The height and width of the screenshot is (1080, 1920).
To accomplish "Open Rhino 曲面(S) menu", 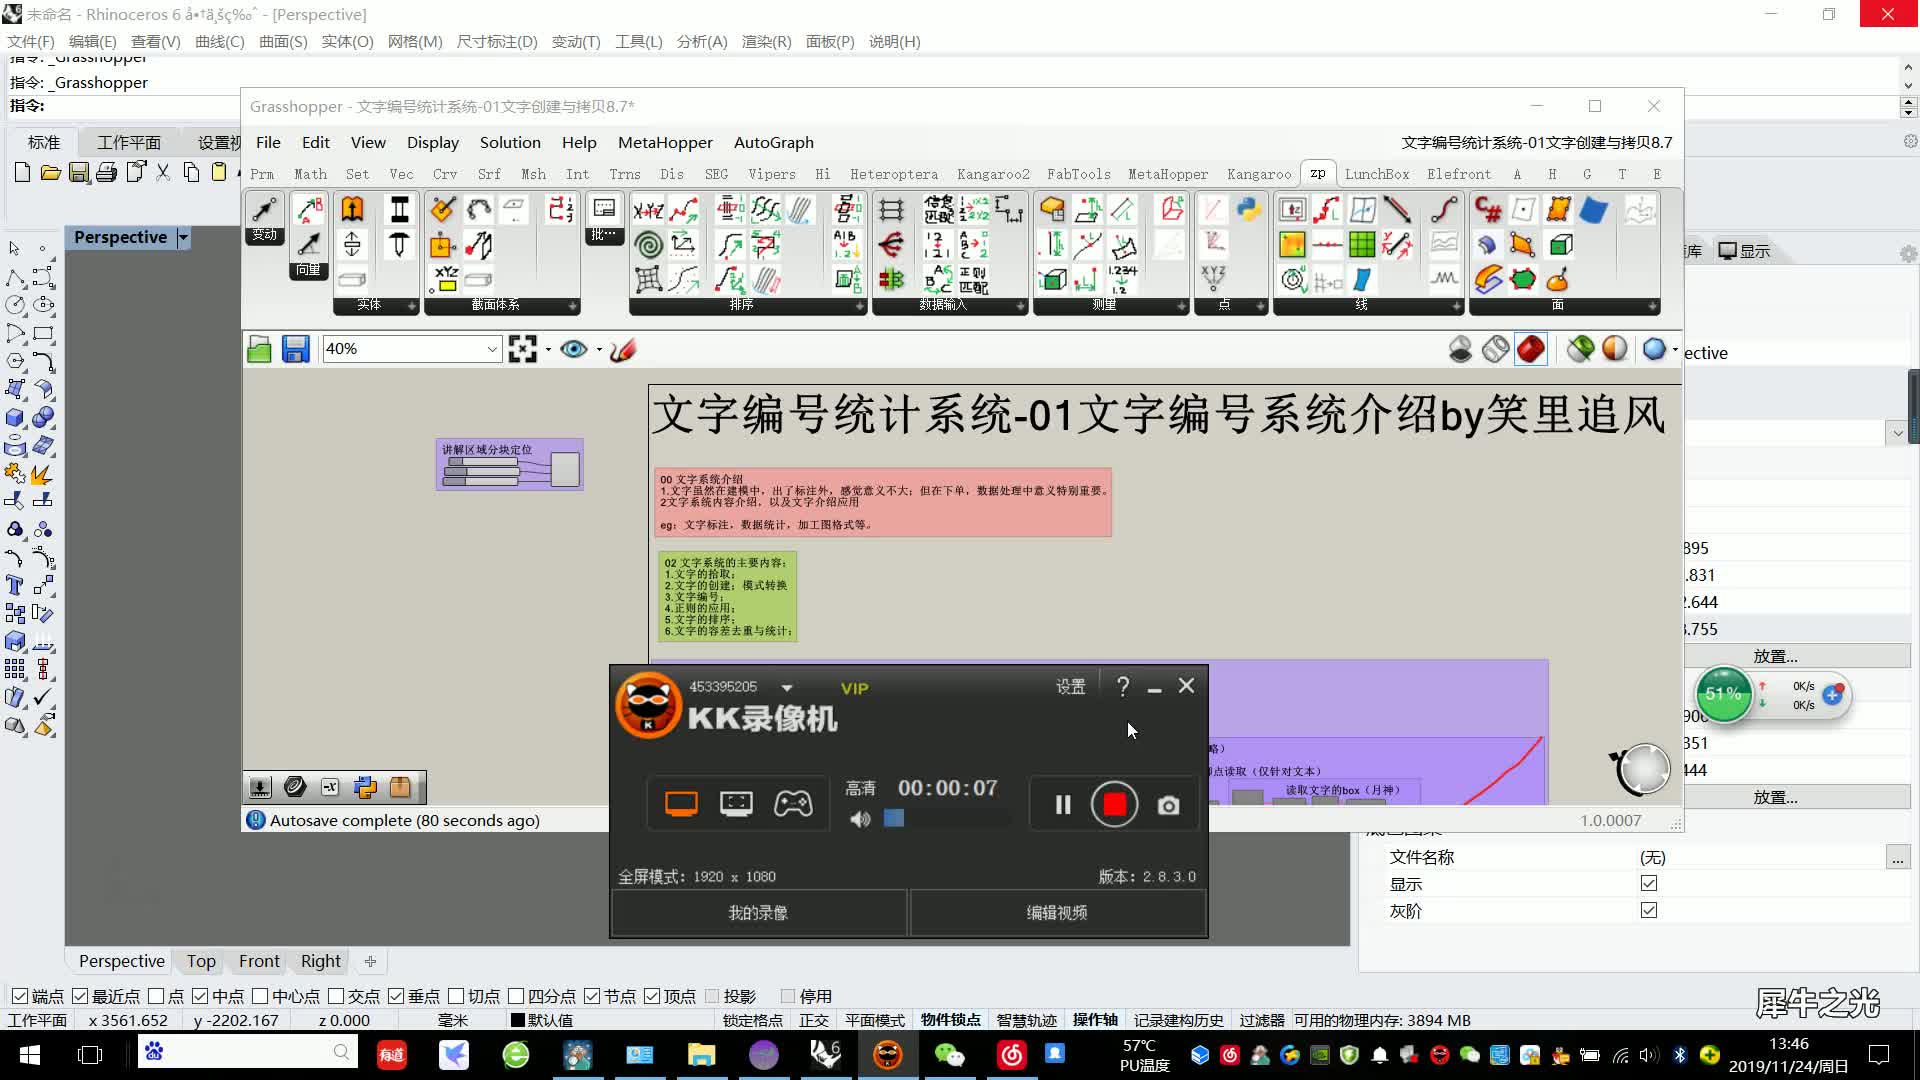I will click(283, 41).
